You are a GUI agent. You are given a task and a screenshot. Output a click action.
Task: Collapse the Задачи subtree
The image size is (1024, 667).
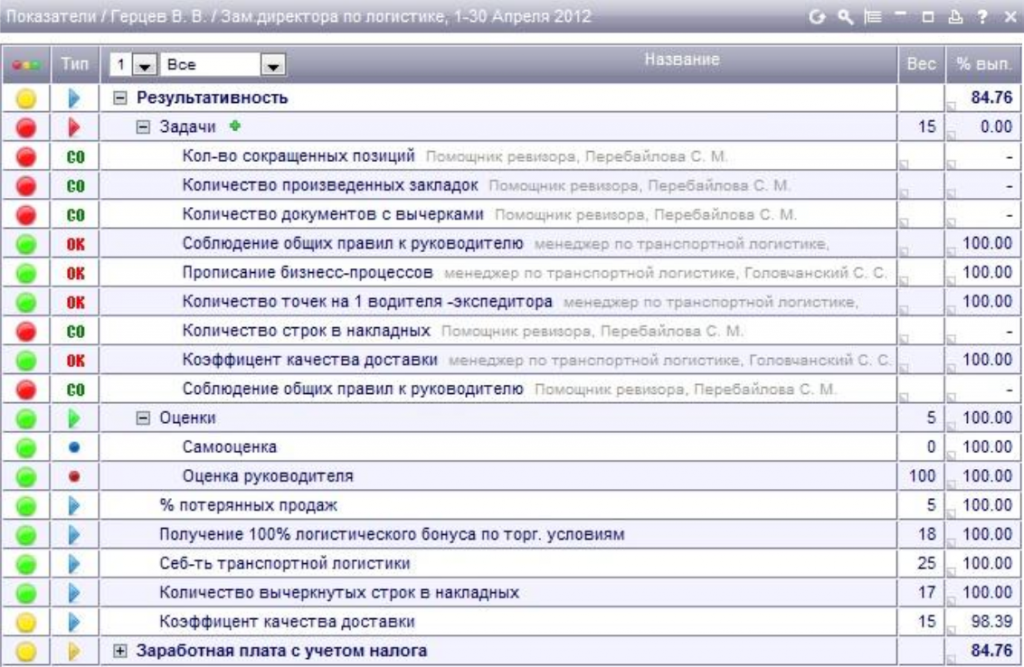[x=143, y=127]
